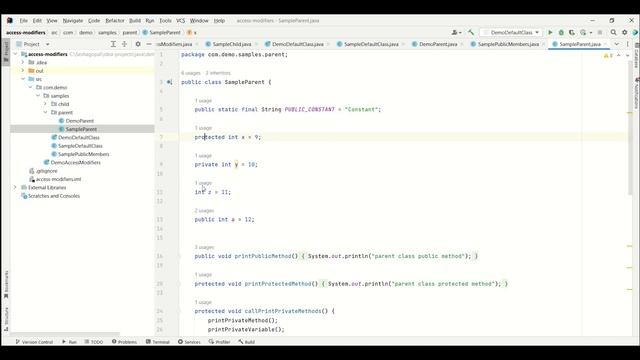This screenshot has width=640, height=360.
Task: Open the Navigate menu
Action: click(x=73, y=20)
